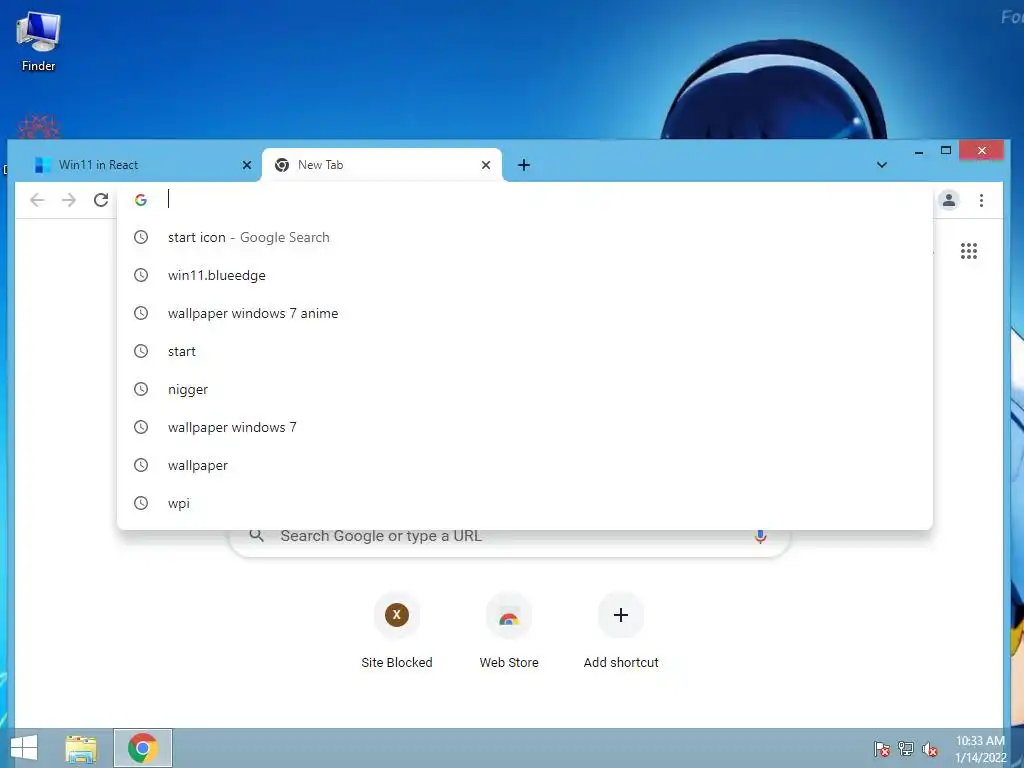Click the network tray icon
1024x768 pixels.
pyautogui.click(x=906, y=748)
